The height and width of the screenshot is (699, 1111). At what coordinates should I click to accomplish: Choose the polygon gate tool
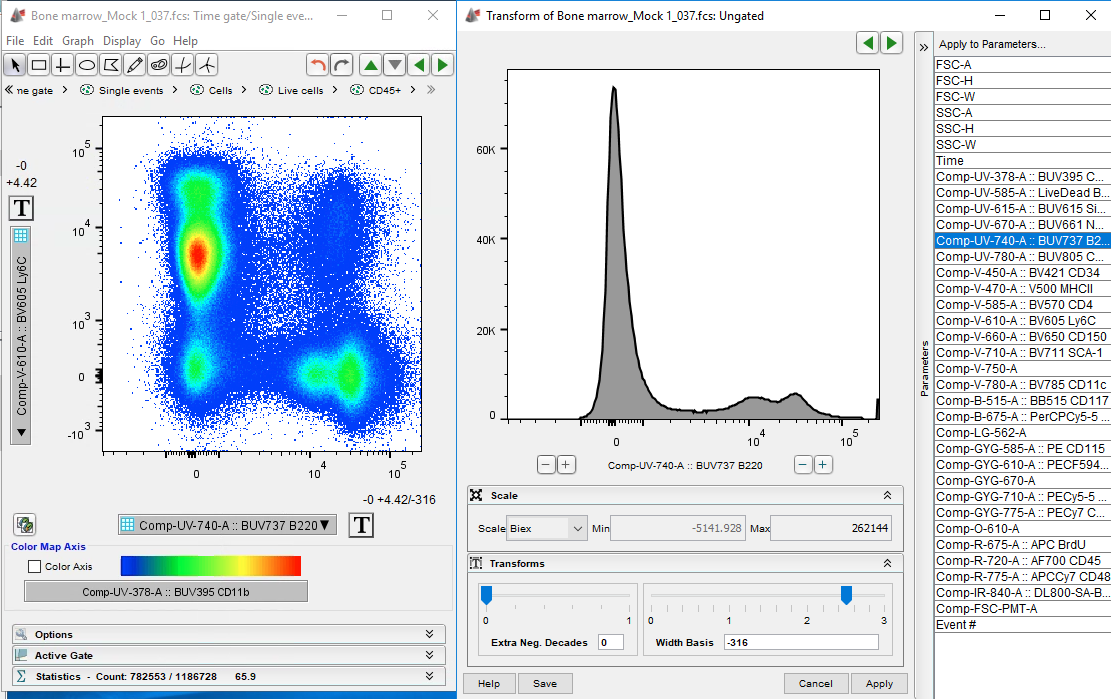[x=111, y=65]
